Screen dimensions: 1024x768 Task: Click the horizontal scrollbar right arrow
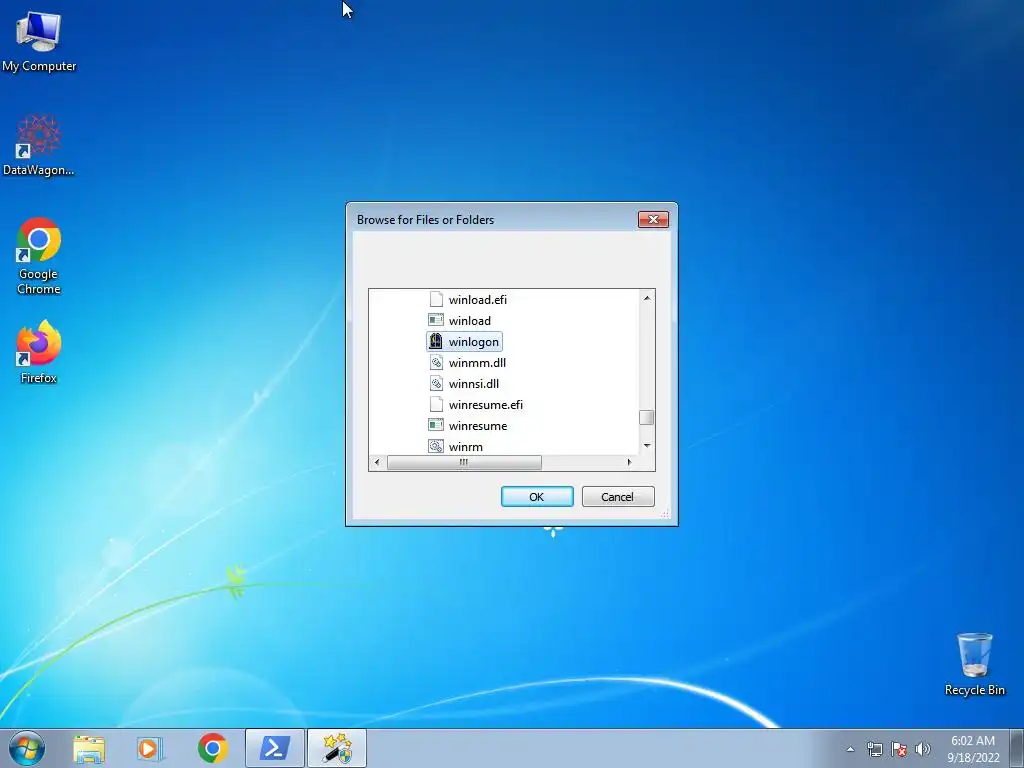point(630,462)
